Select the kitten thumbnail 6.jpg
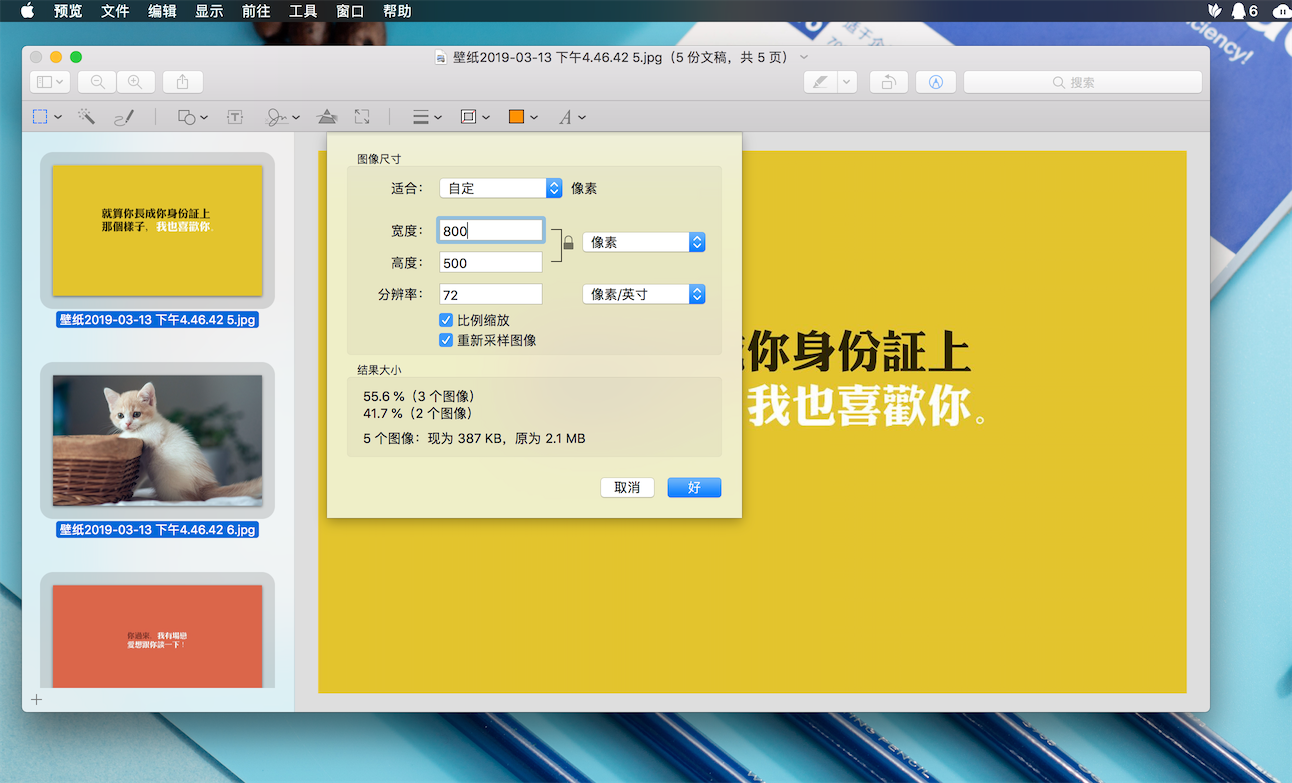 pos(157,440)
